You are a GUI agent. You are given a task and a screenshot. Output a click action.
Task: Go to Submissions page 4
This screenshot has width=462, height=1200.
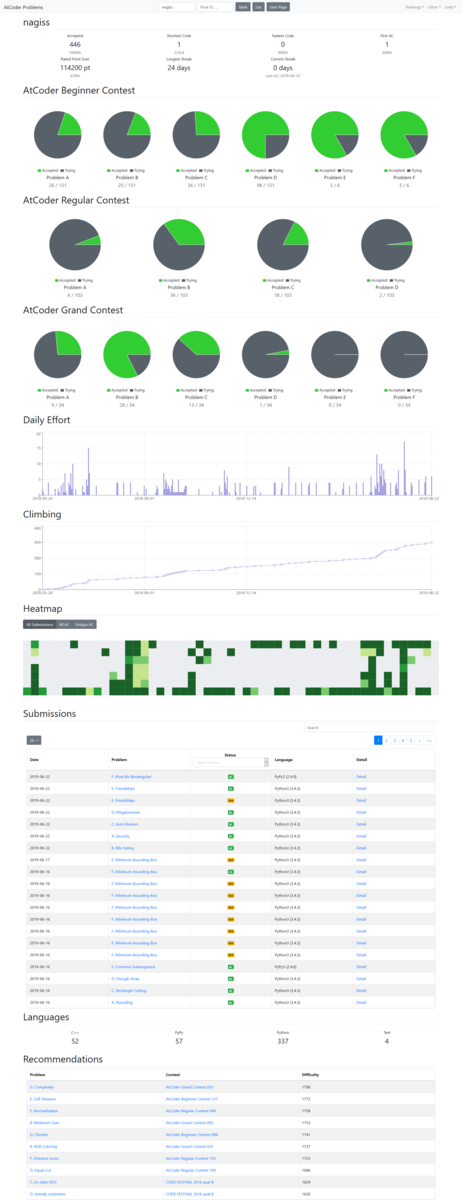pos(402,740)
